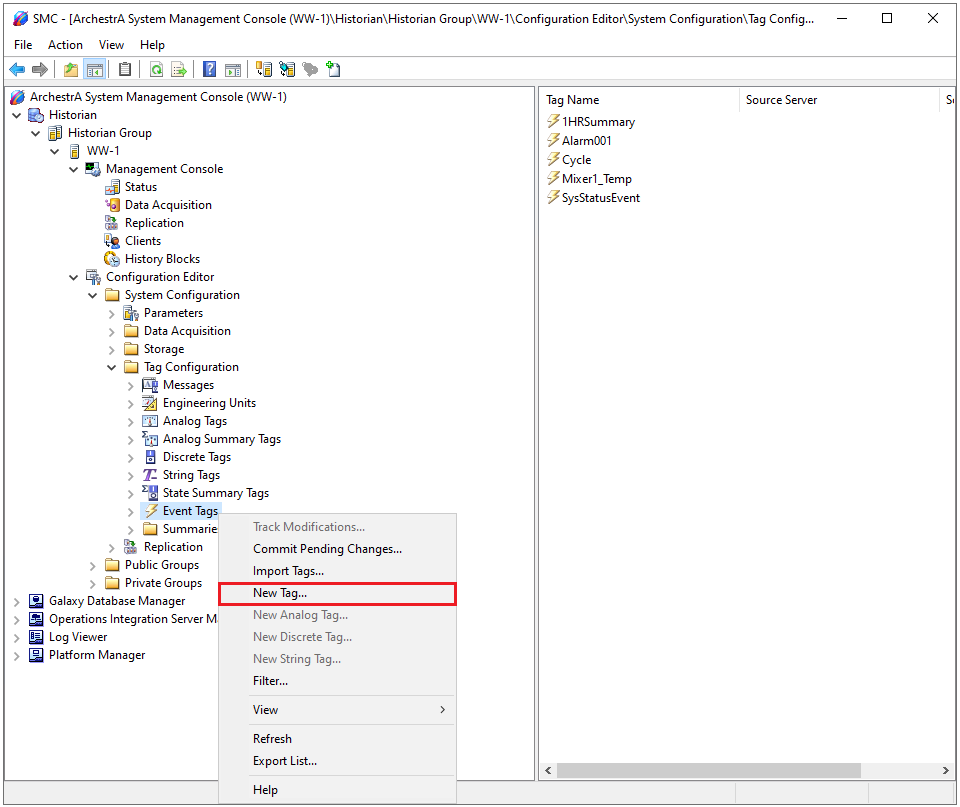Sort by the Tag Name column header
Viewport: 960px width, 807px height.
[x=640, y=100]
